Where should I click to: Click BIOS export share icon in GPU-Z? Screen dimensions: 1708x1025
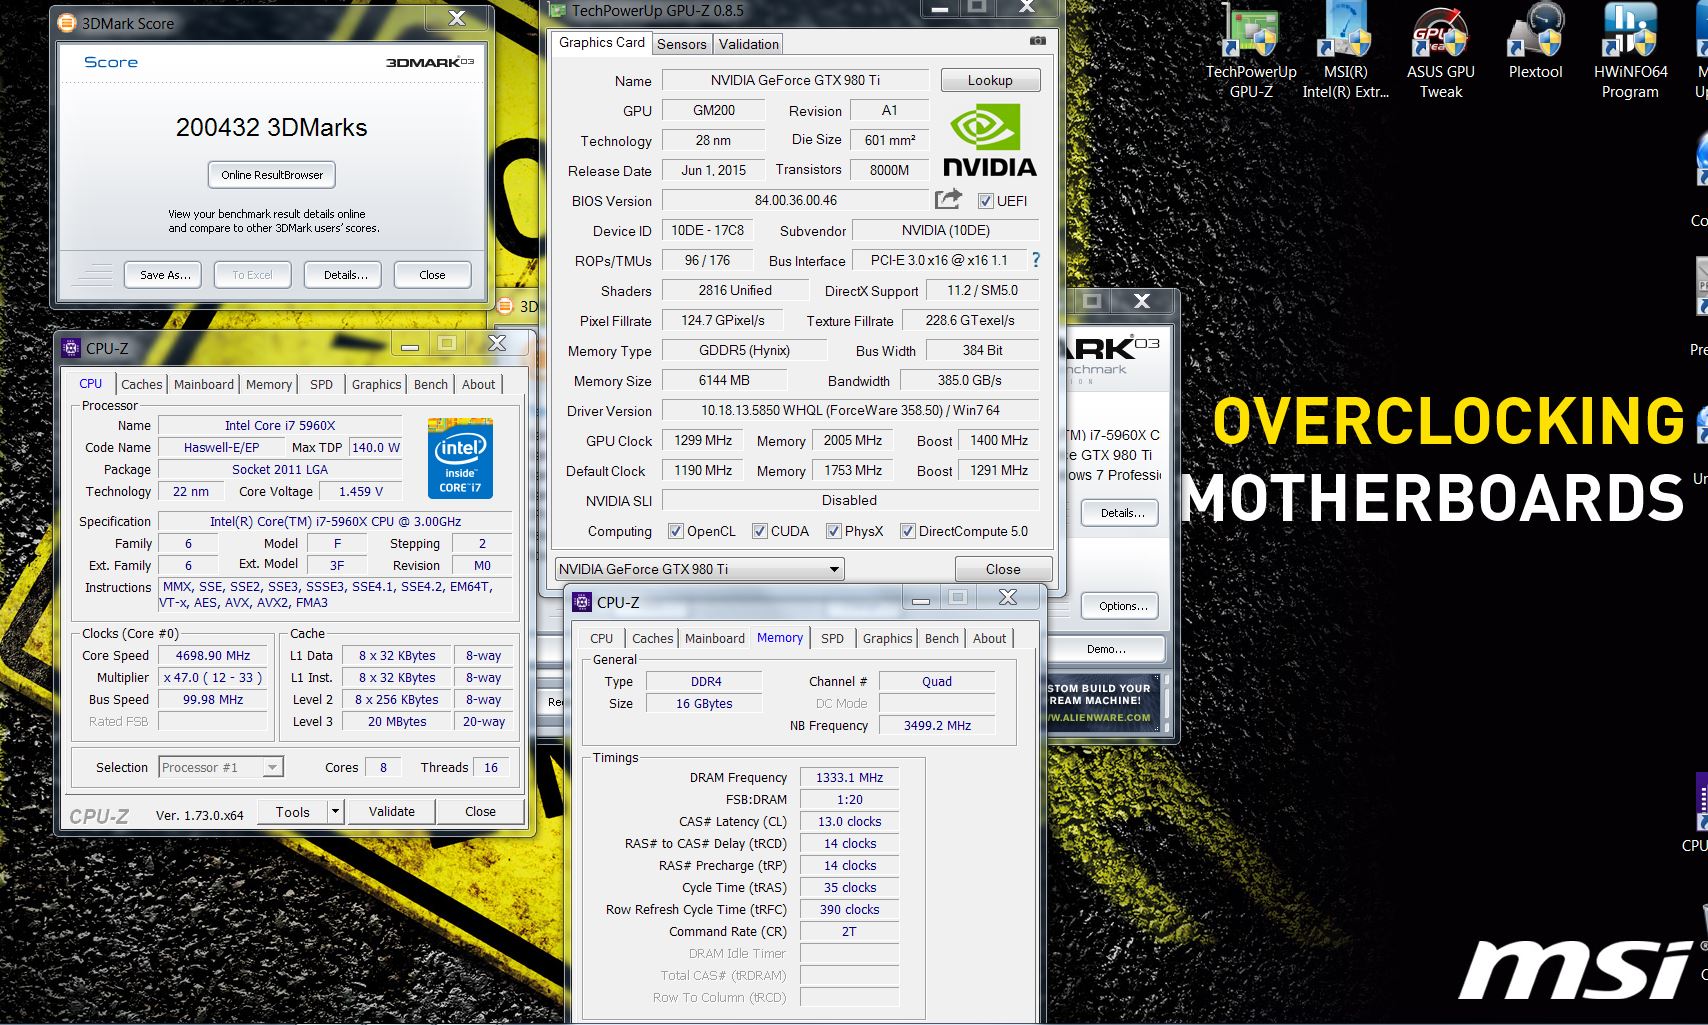[x=948, y=199]
